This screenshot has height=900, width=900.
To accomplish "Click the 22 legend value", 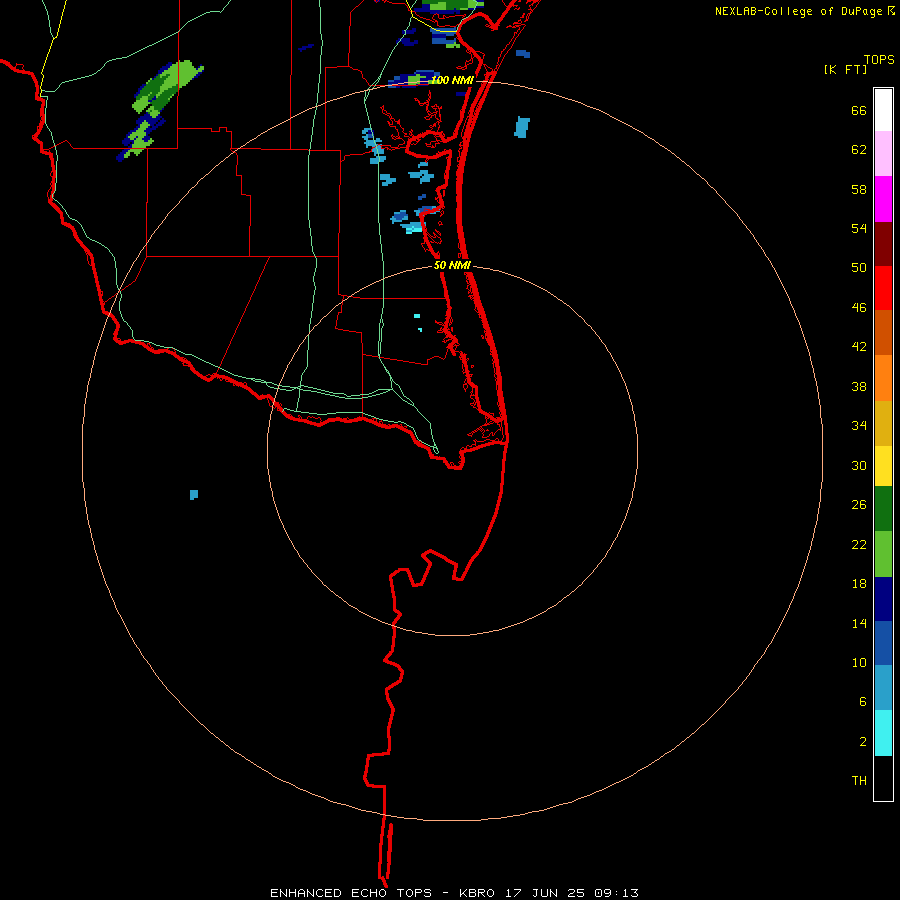I will point(859,544).
